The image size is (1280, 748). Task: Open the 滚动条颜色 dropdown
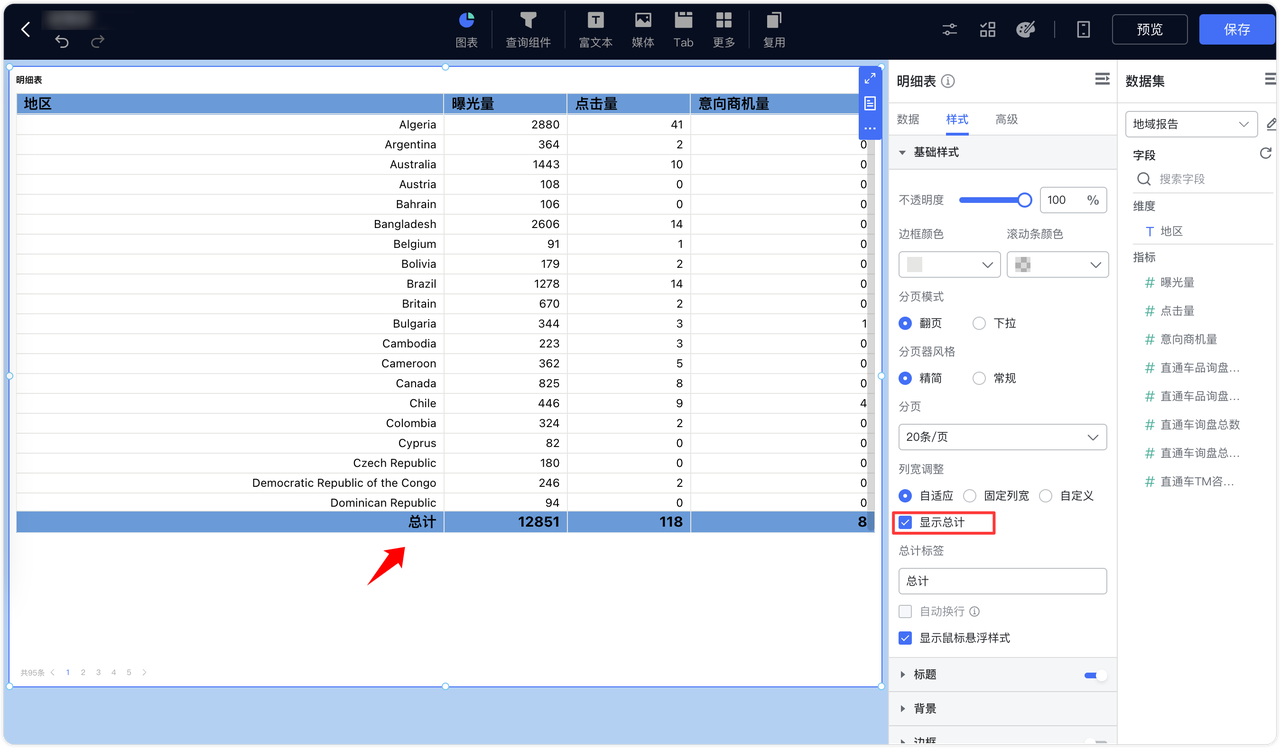(x=1058, y=264)
